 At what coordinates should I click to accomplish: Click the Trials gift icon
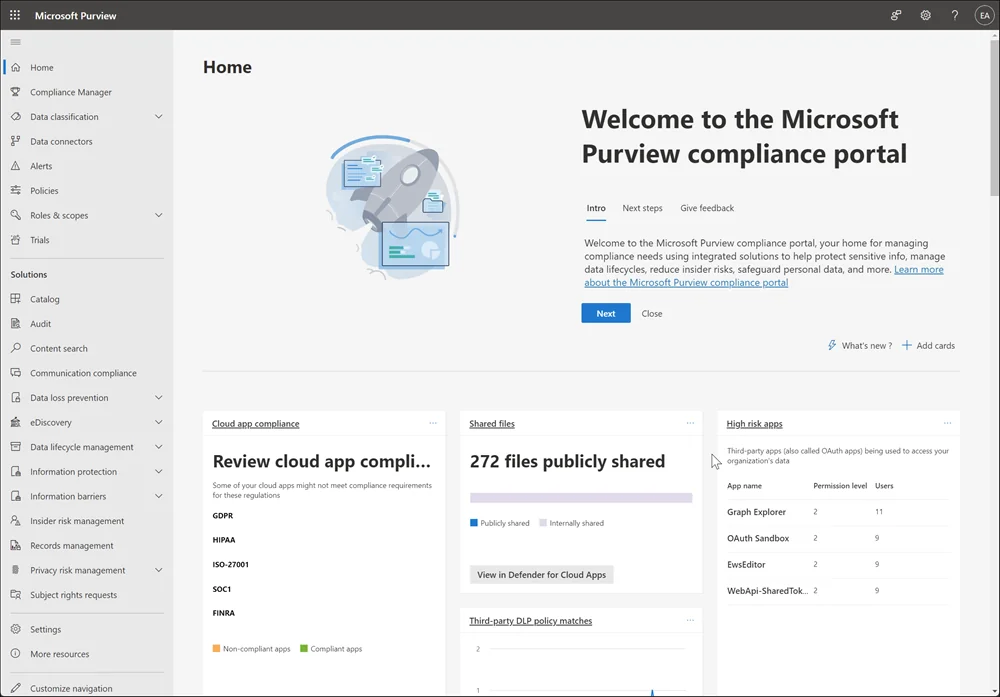pyautogui.click(x=16, y=240)
